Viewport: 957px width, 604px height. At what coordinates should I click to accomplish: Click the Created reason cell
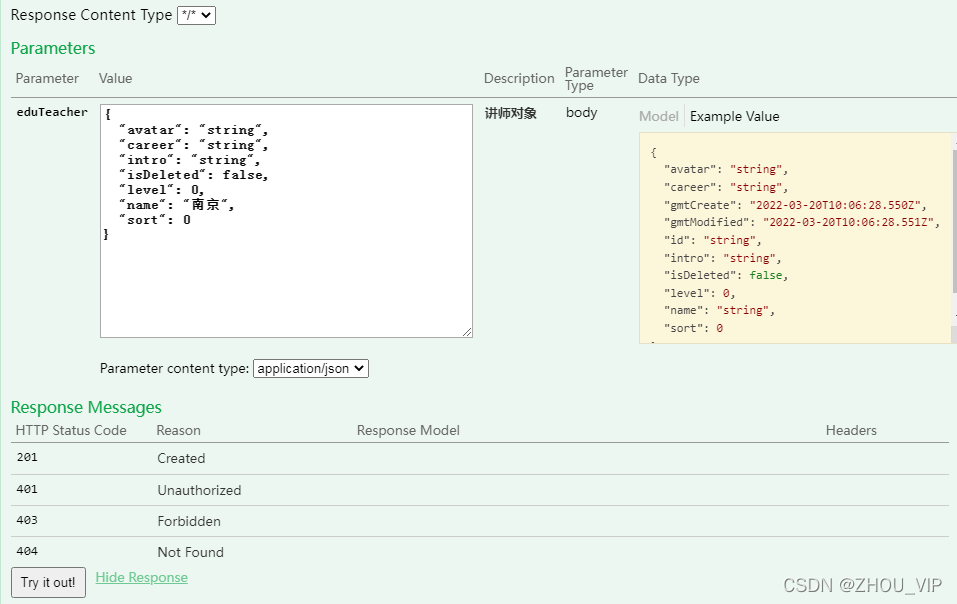[181, 458]
